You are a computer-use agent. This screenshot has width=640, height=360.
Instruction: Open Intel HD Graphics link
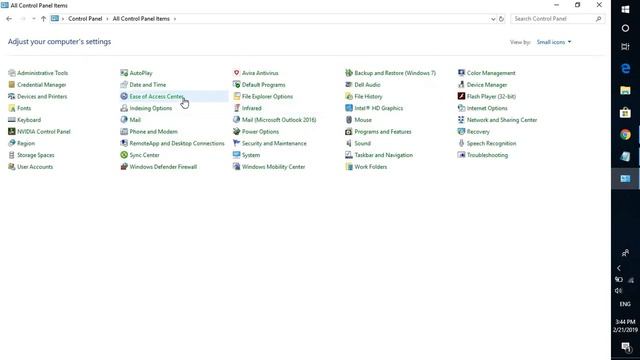point(378,108)
